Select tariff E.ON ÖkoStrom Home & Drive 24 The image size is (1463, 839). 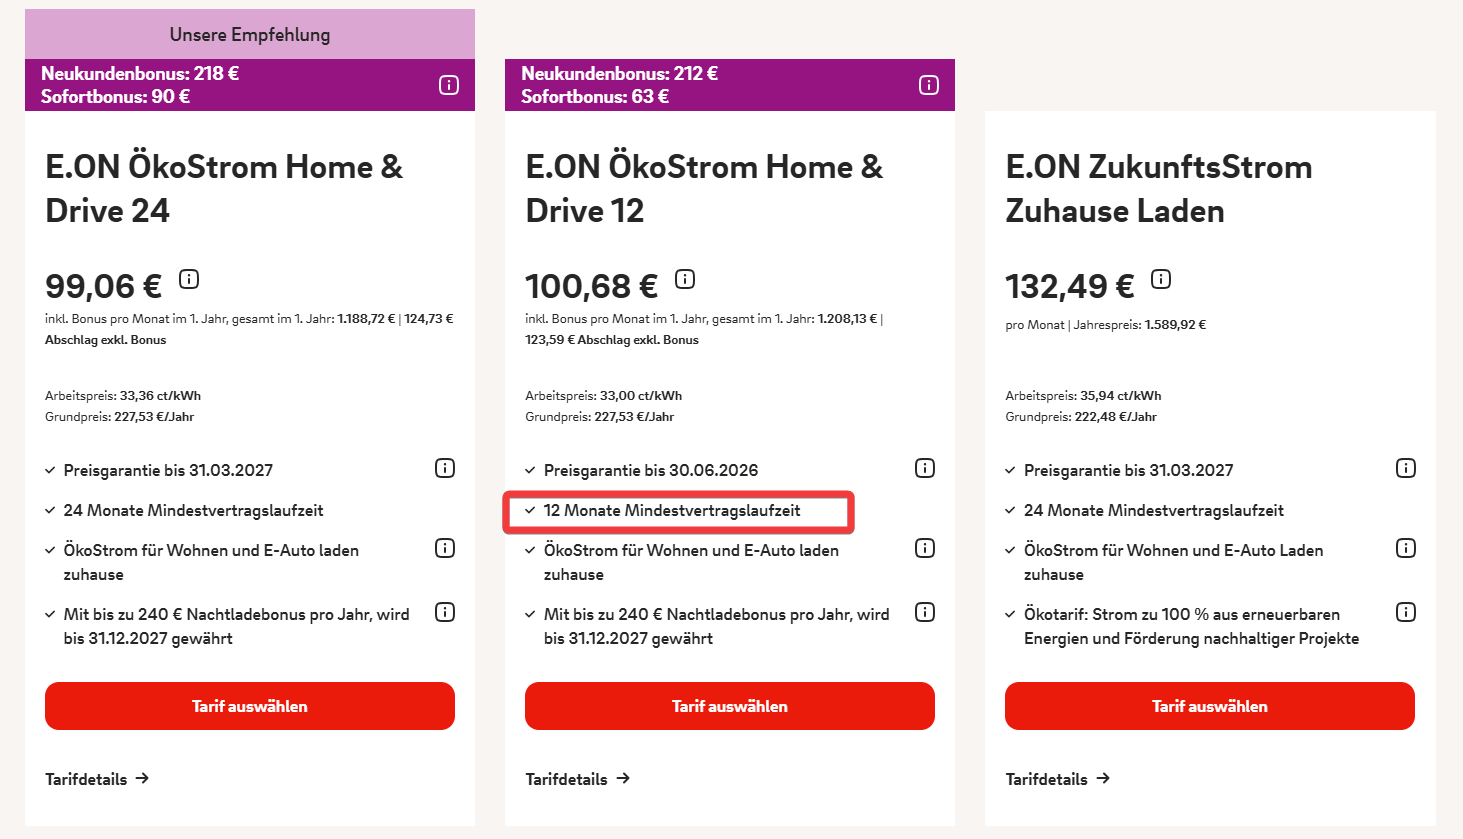coord(250,706)
